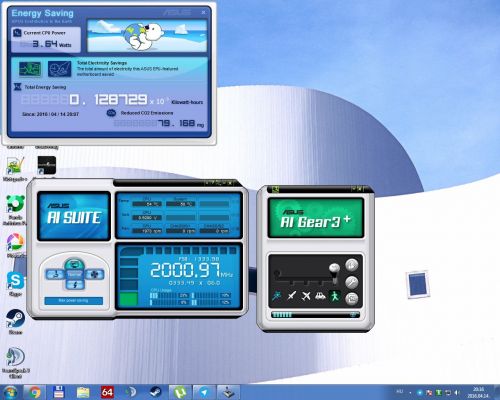Viewport: 500px width, 400px height.
Task: Click the progress bar at bottom of AI Gear3+
Action: coord(315,315)
